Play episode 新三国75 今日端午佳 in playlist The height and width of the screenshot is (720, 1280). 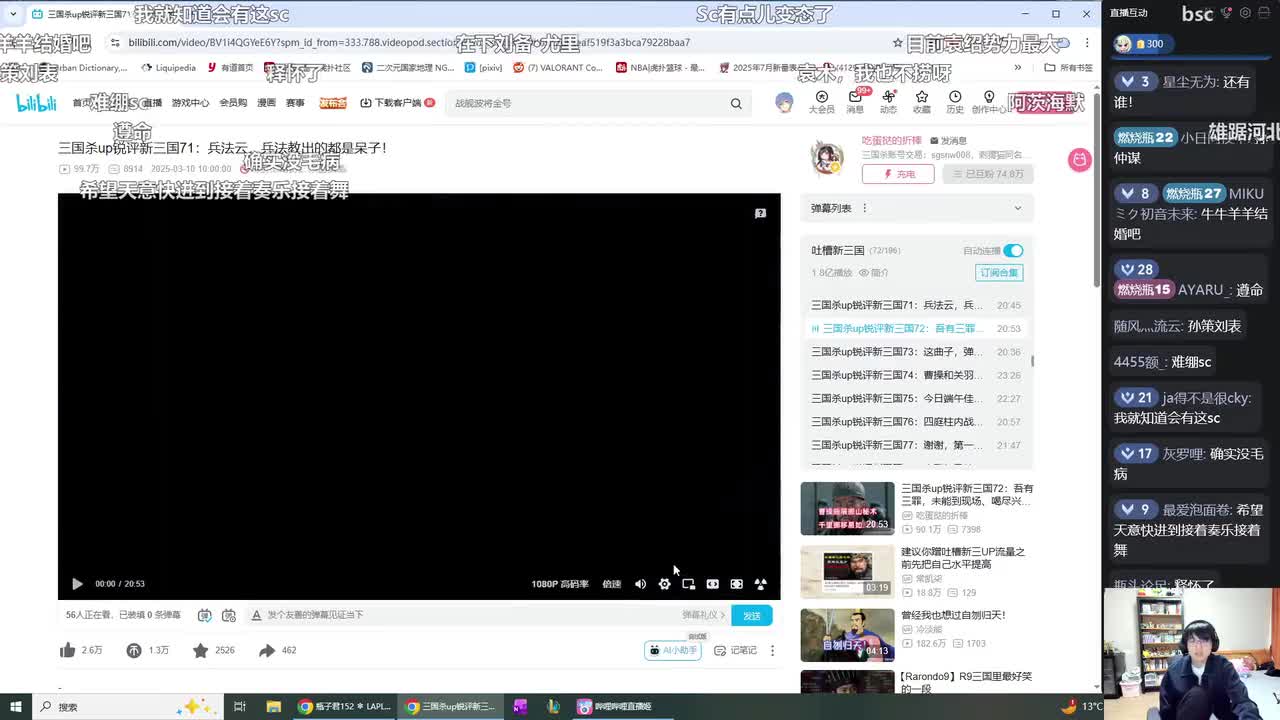(916, 398)
